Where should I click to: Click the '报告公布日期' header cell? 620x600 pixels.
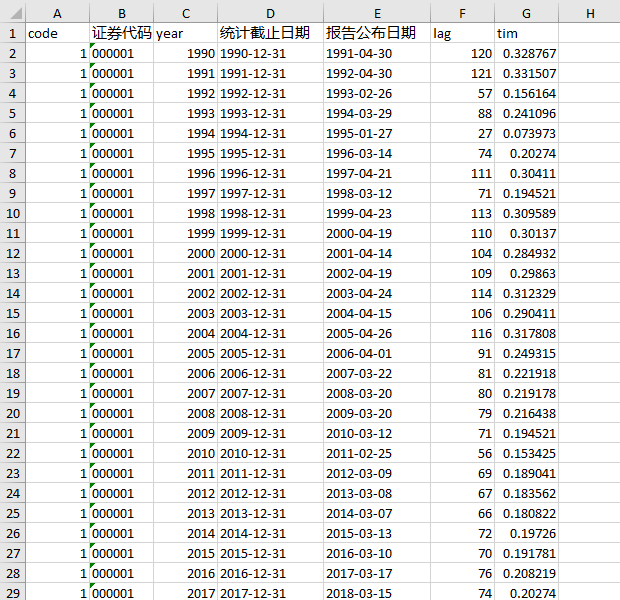click(377, 33)
